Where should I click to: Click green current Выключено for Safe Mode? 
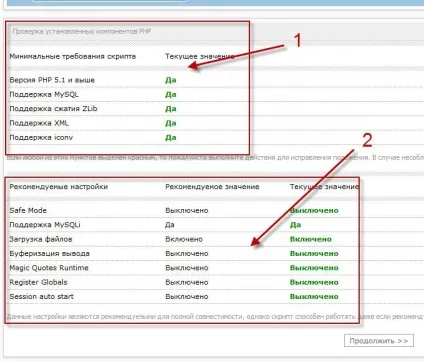tap(314, 210)
